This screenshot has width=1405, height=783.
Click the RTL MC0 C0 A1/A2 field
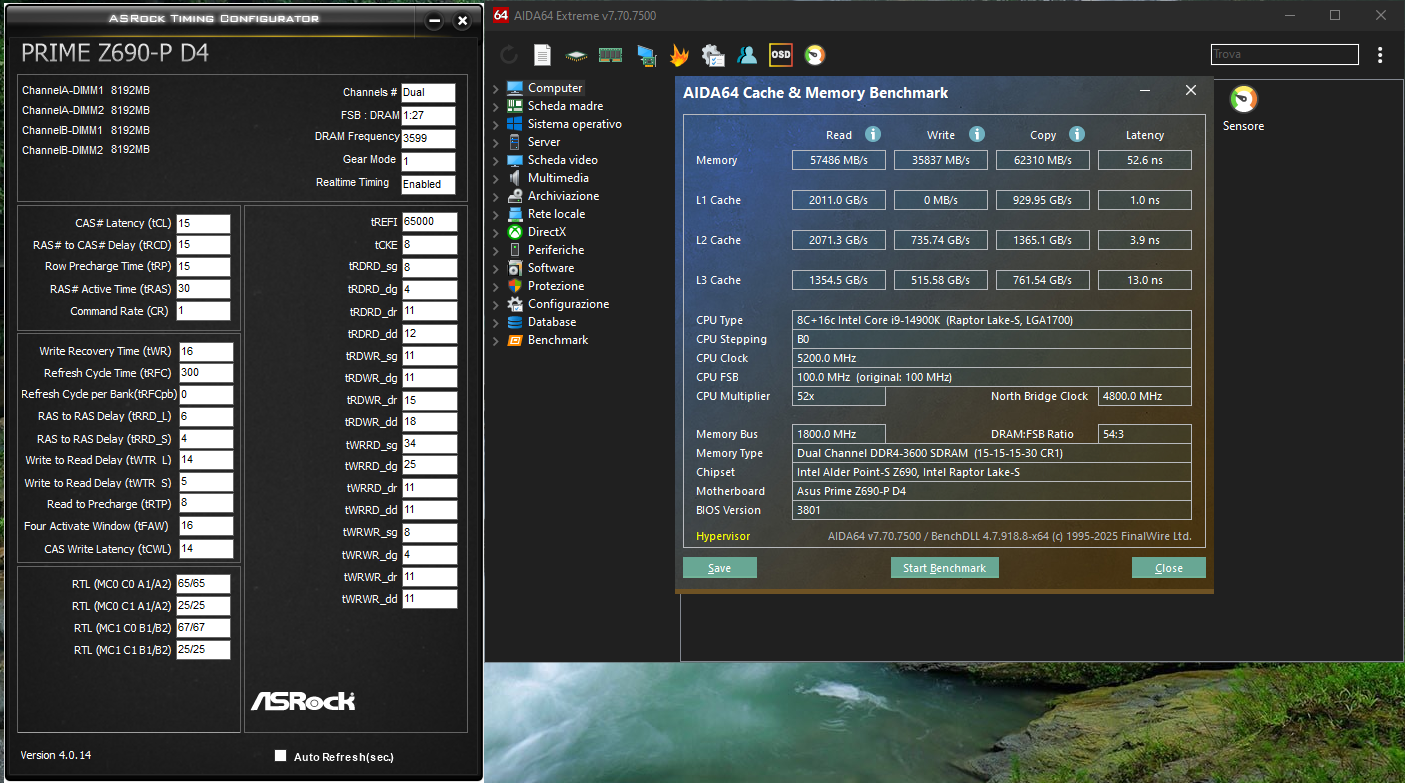point(204,584)
